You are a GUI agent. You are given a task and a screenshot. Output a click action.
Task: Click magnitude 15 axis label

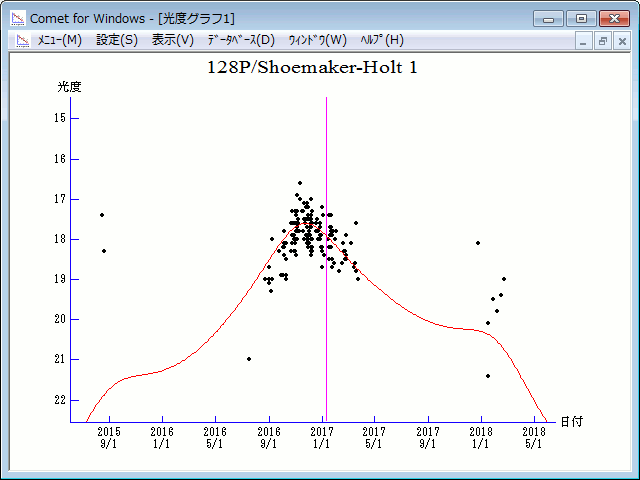point(60,118)
